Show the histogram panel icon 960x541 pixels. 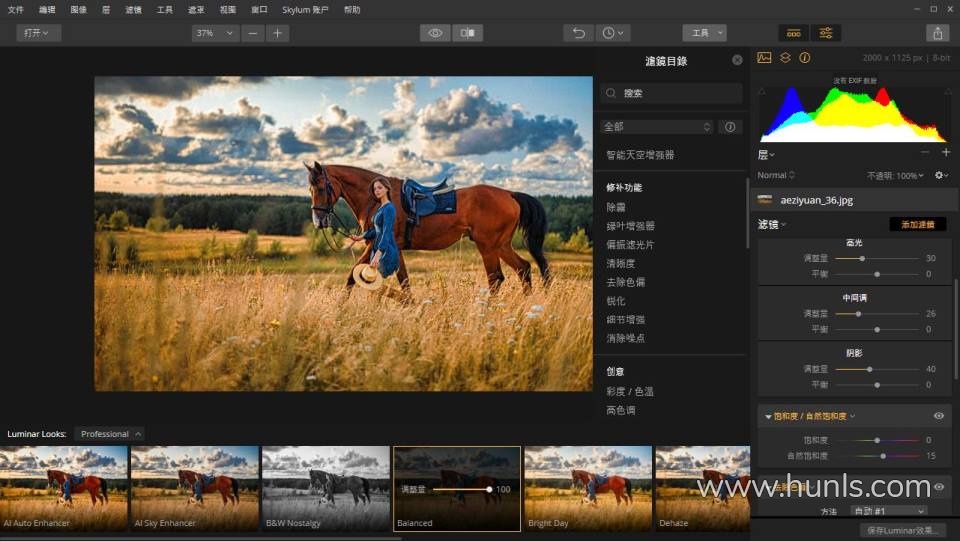click(x=765, y=58)
